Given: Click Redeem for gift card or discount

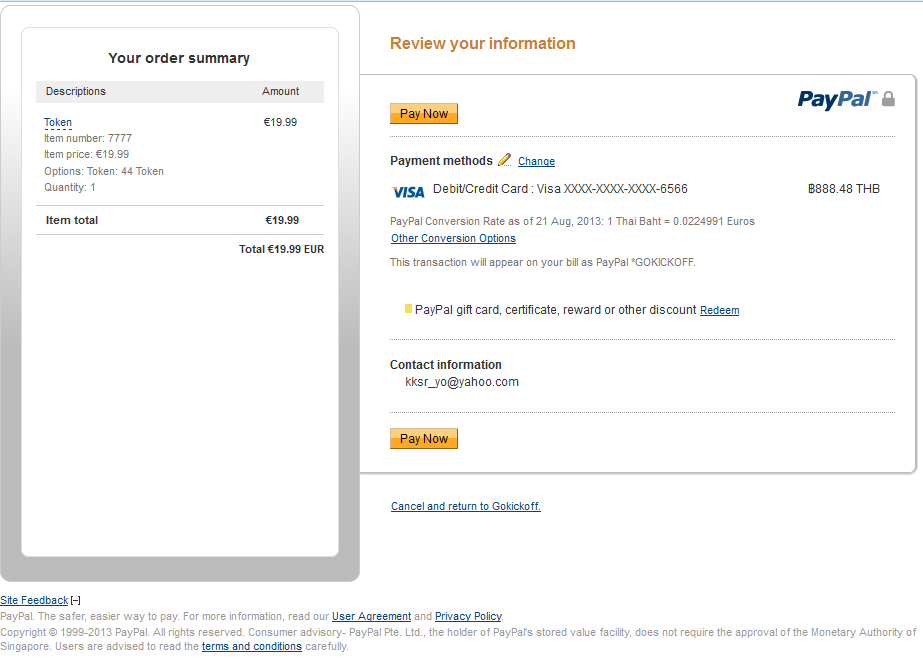Looking at the screenshot, I should pyautogui.click(x=719, y=311).
